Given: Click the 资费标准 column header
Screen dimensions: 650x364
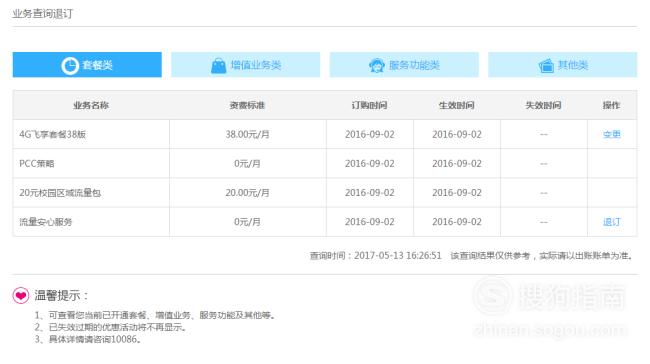Looking at the screenshot, I should 247,105.
